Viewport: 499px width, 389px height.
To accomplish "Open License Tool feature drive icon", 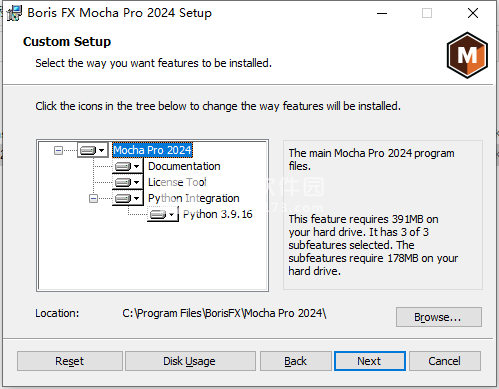I will tap(128, 182).
